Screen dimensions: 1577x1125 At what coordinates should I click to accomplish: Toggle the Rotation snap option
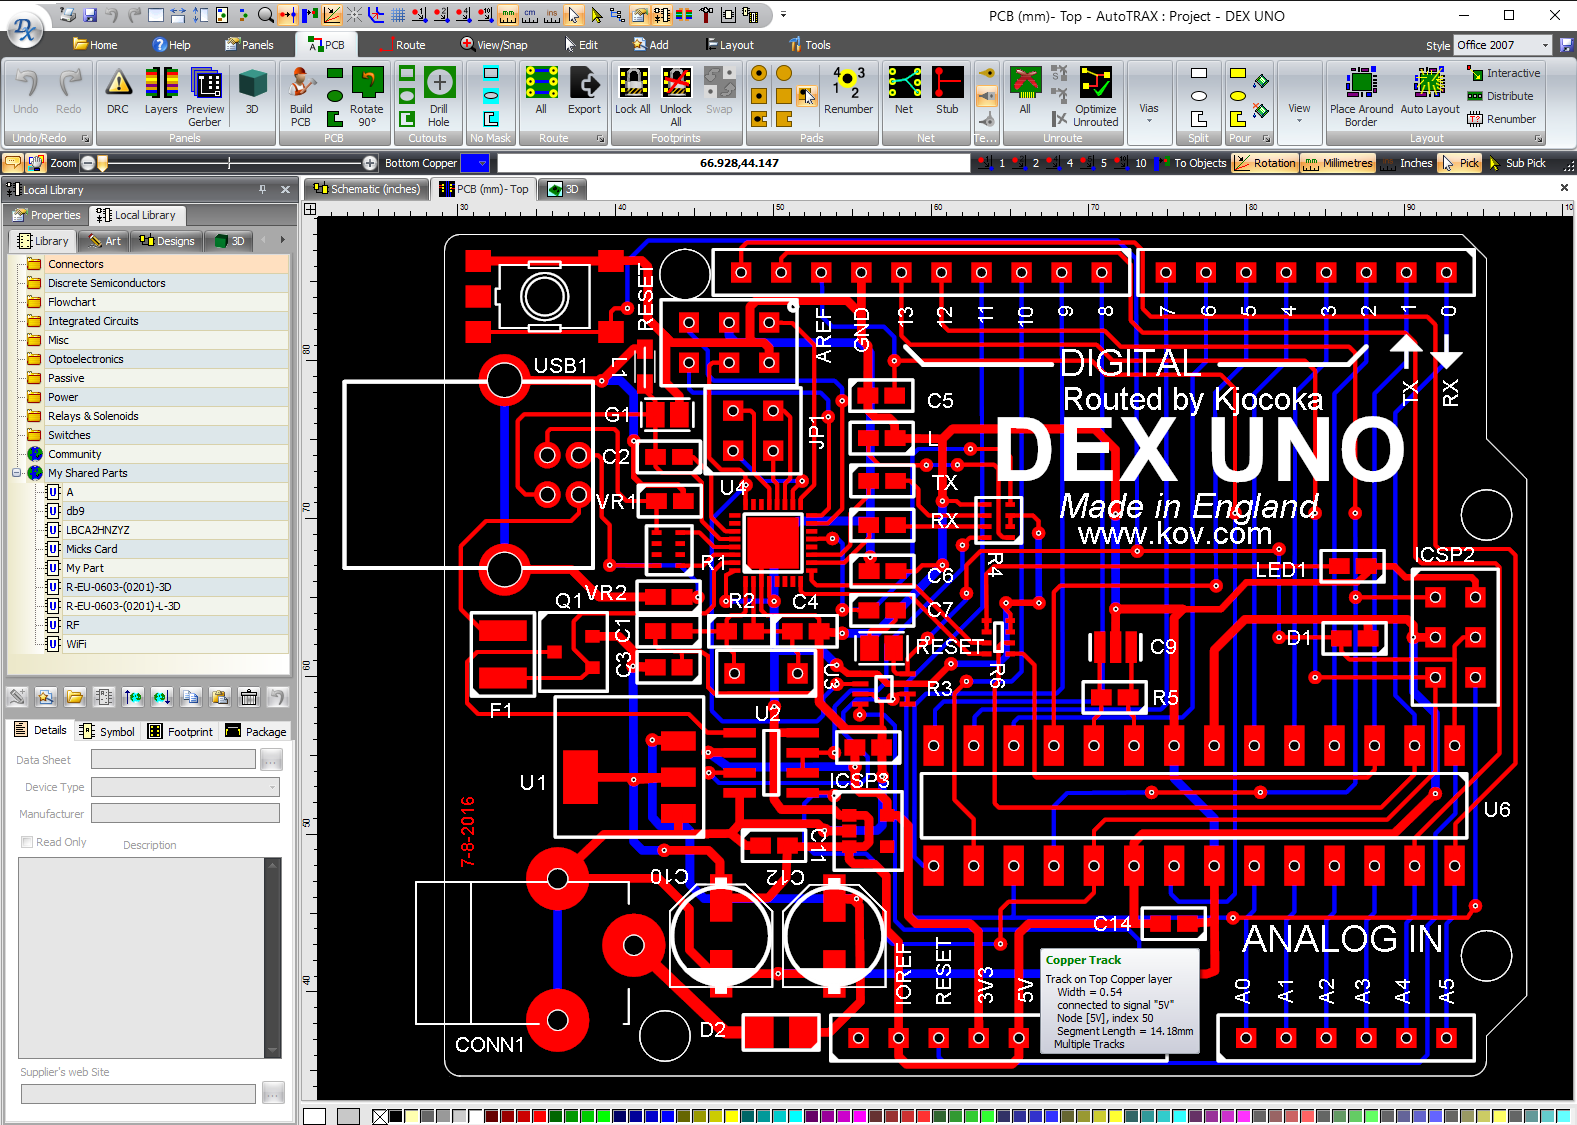click(x=1266, y=163)
